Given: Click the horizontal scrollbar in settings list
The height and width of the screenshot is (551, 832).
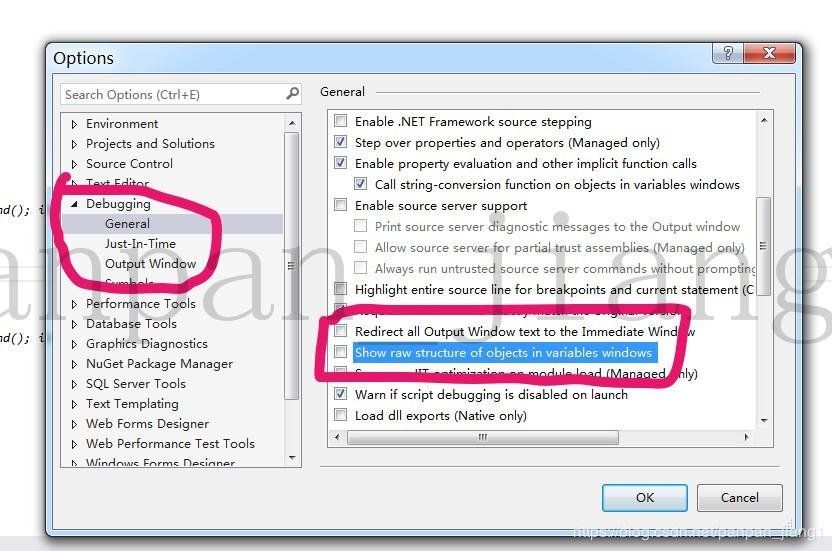Looking at the screenshot, I should coord(540,437).
